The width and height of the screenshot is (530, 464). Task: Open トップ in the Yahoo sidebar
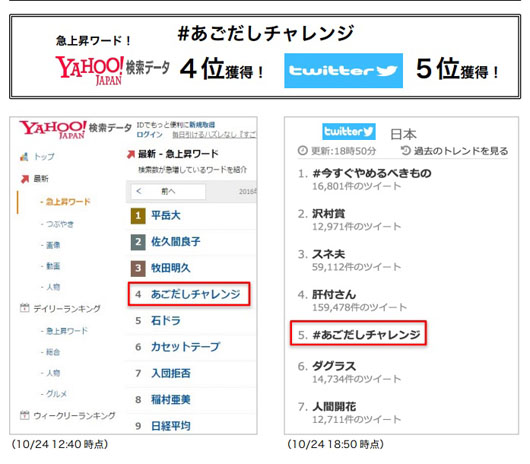[44, 156]
